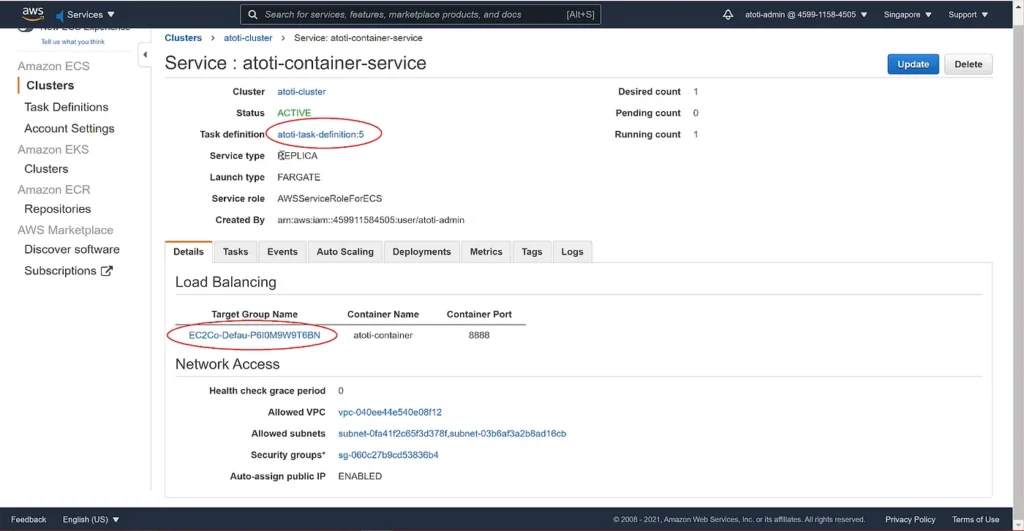Switch to the Details tab
The width and height of the screenshot is (1024, 531).
point(189,251)
